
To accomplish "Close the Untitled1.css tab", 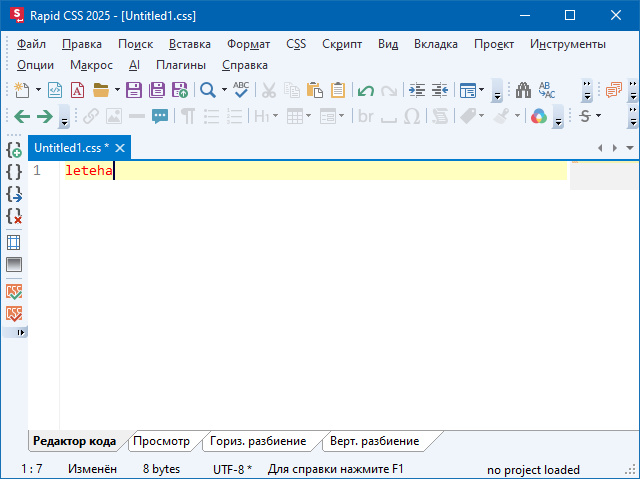I will pos(121,148).
